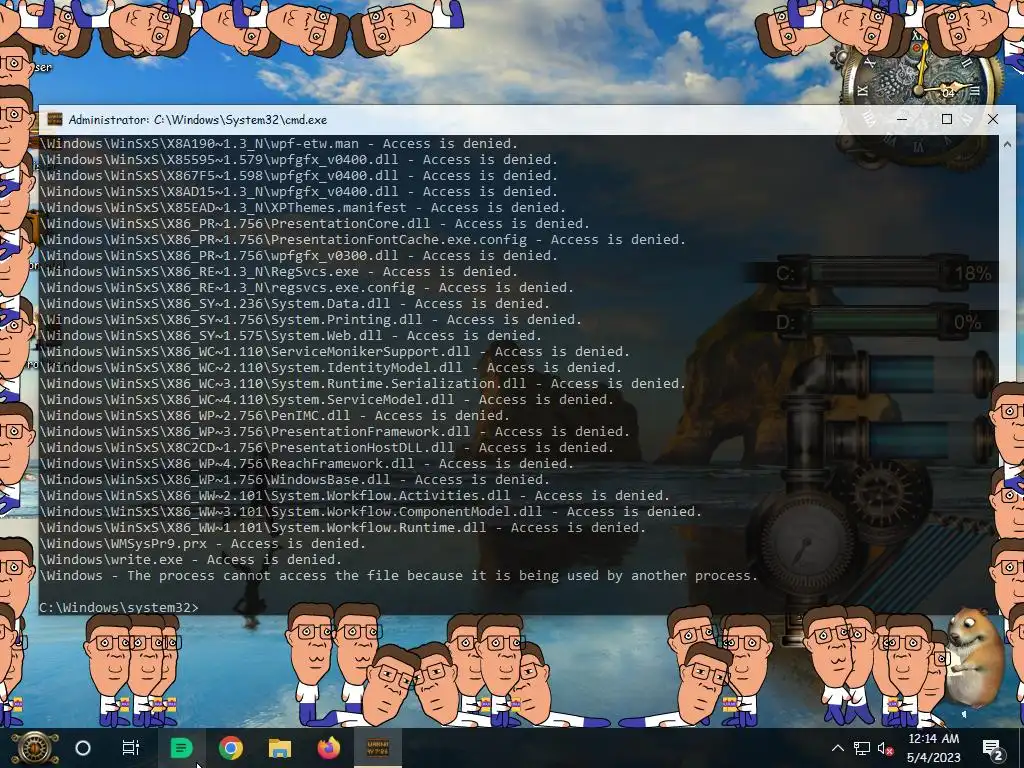Click the 'PresentationHostDLL.dll' output line
The height and width of the screenshot is (768, 1024).
point(327,447)
